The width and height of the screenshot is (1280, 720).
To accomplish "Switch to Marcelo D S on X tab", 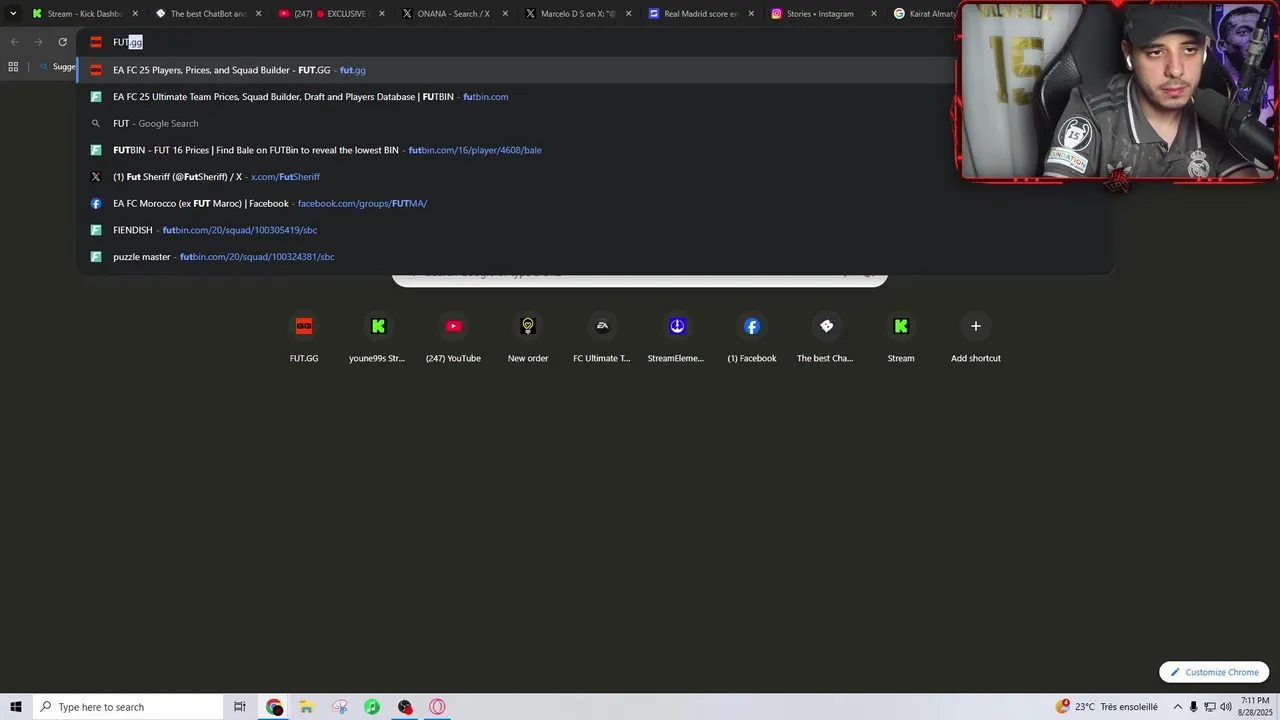I will tap(577, 14).
